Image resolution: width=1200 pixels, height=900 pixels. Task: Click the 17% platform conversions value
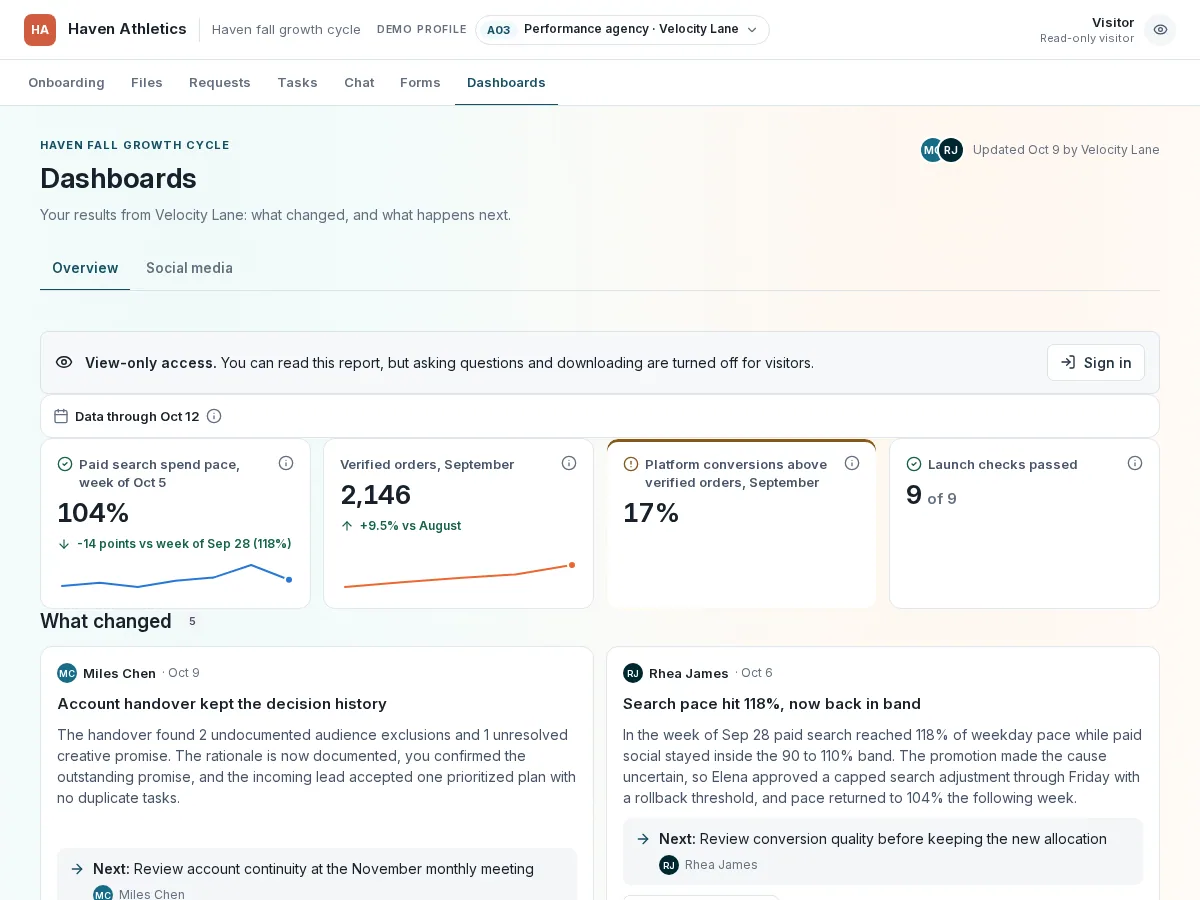[651, 513]
